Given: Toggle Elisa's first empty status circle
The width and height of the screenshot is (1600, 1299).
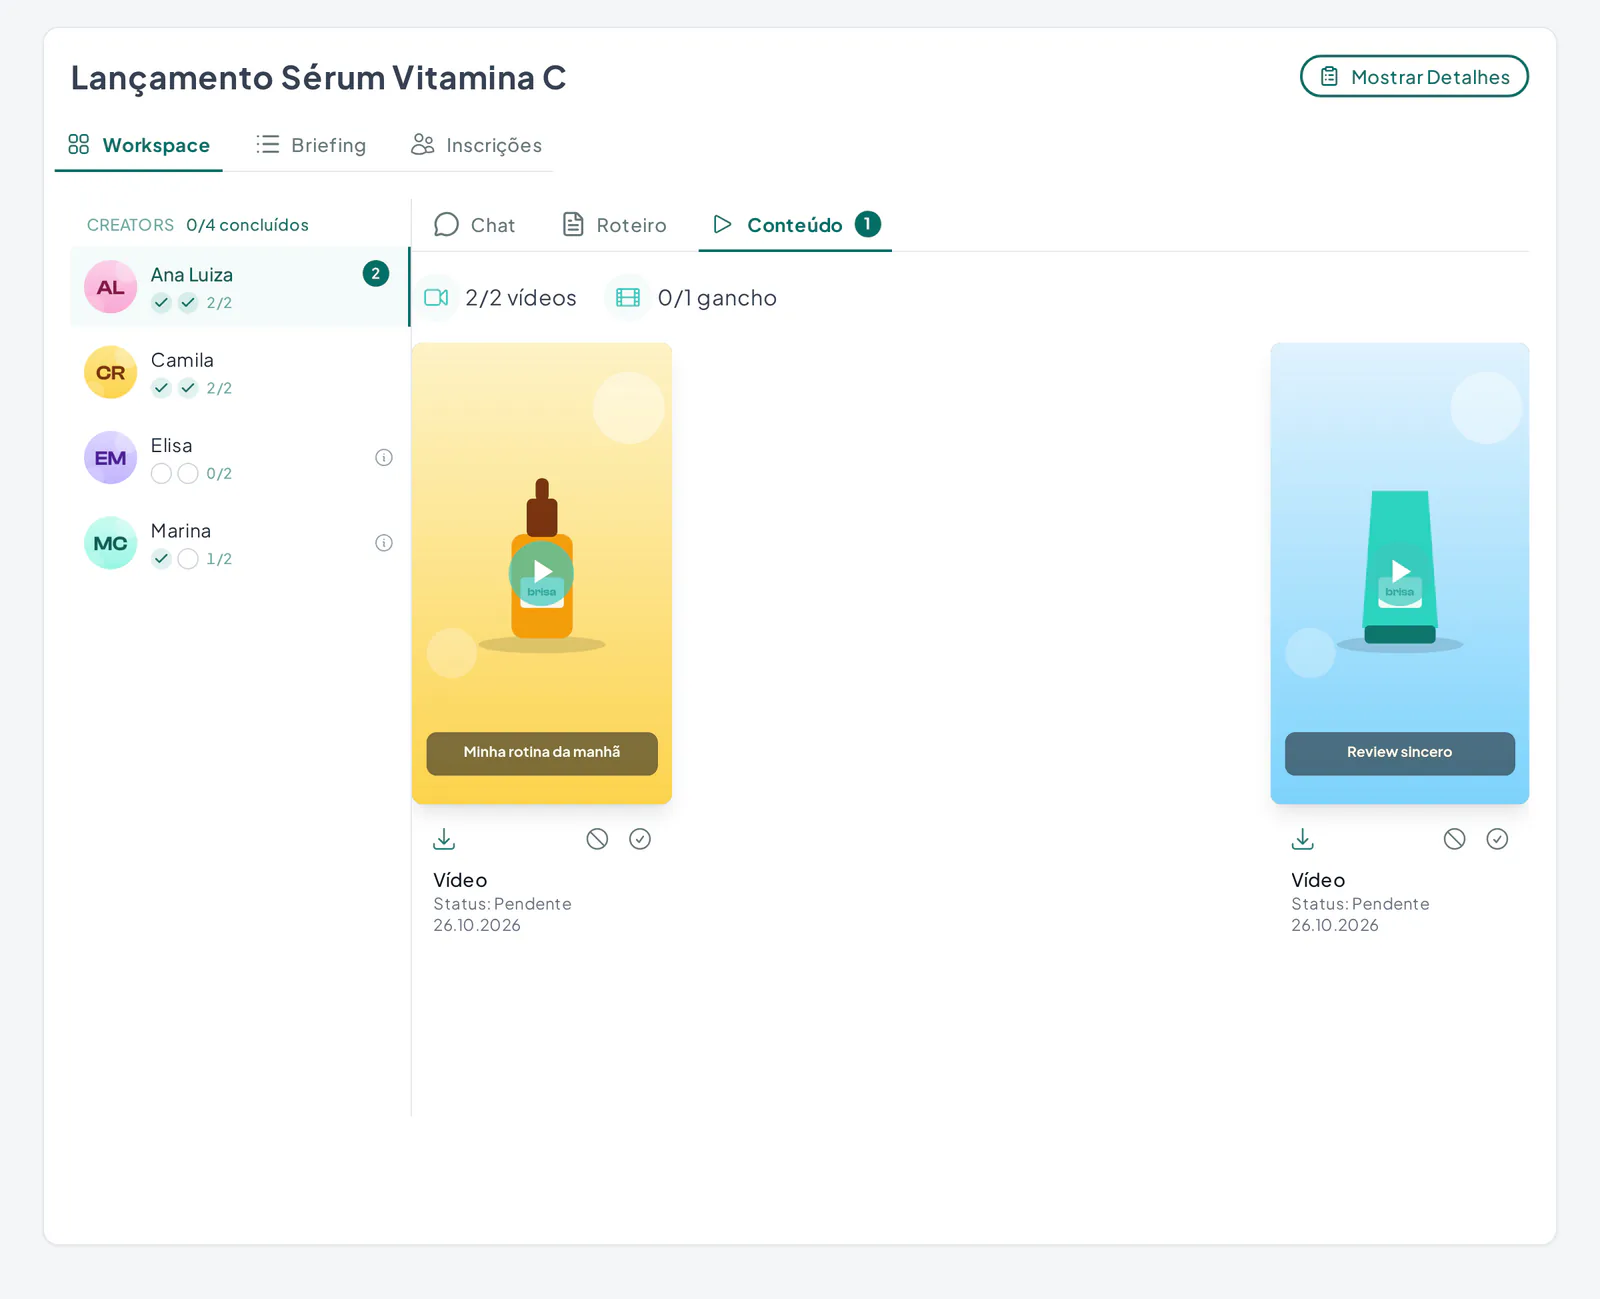Looking at the screenshot, I should click(x=161, y=474).
